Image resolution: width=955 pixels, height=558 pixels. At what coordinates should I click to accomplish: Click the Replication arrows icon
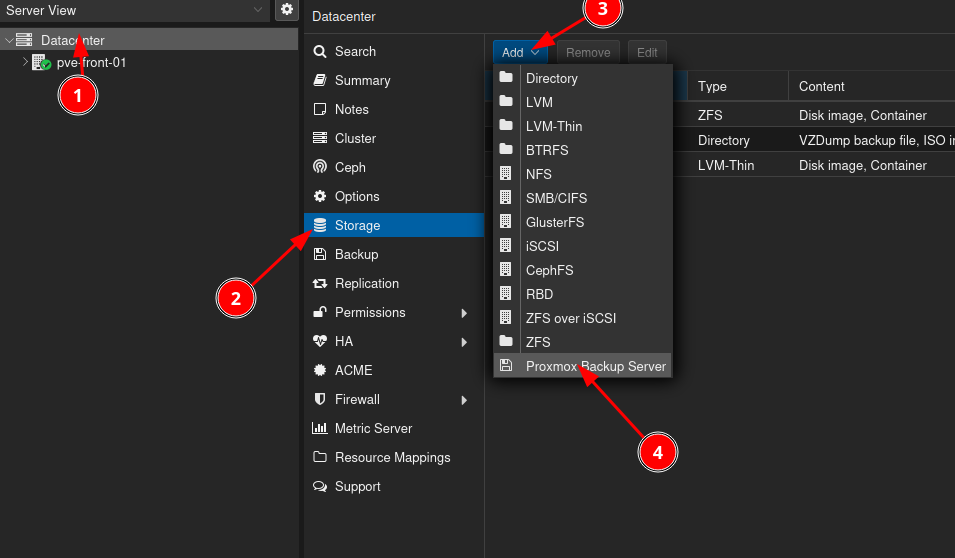tap(320, 283)
